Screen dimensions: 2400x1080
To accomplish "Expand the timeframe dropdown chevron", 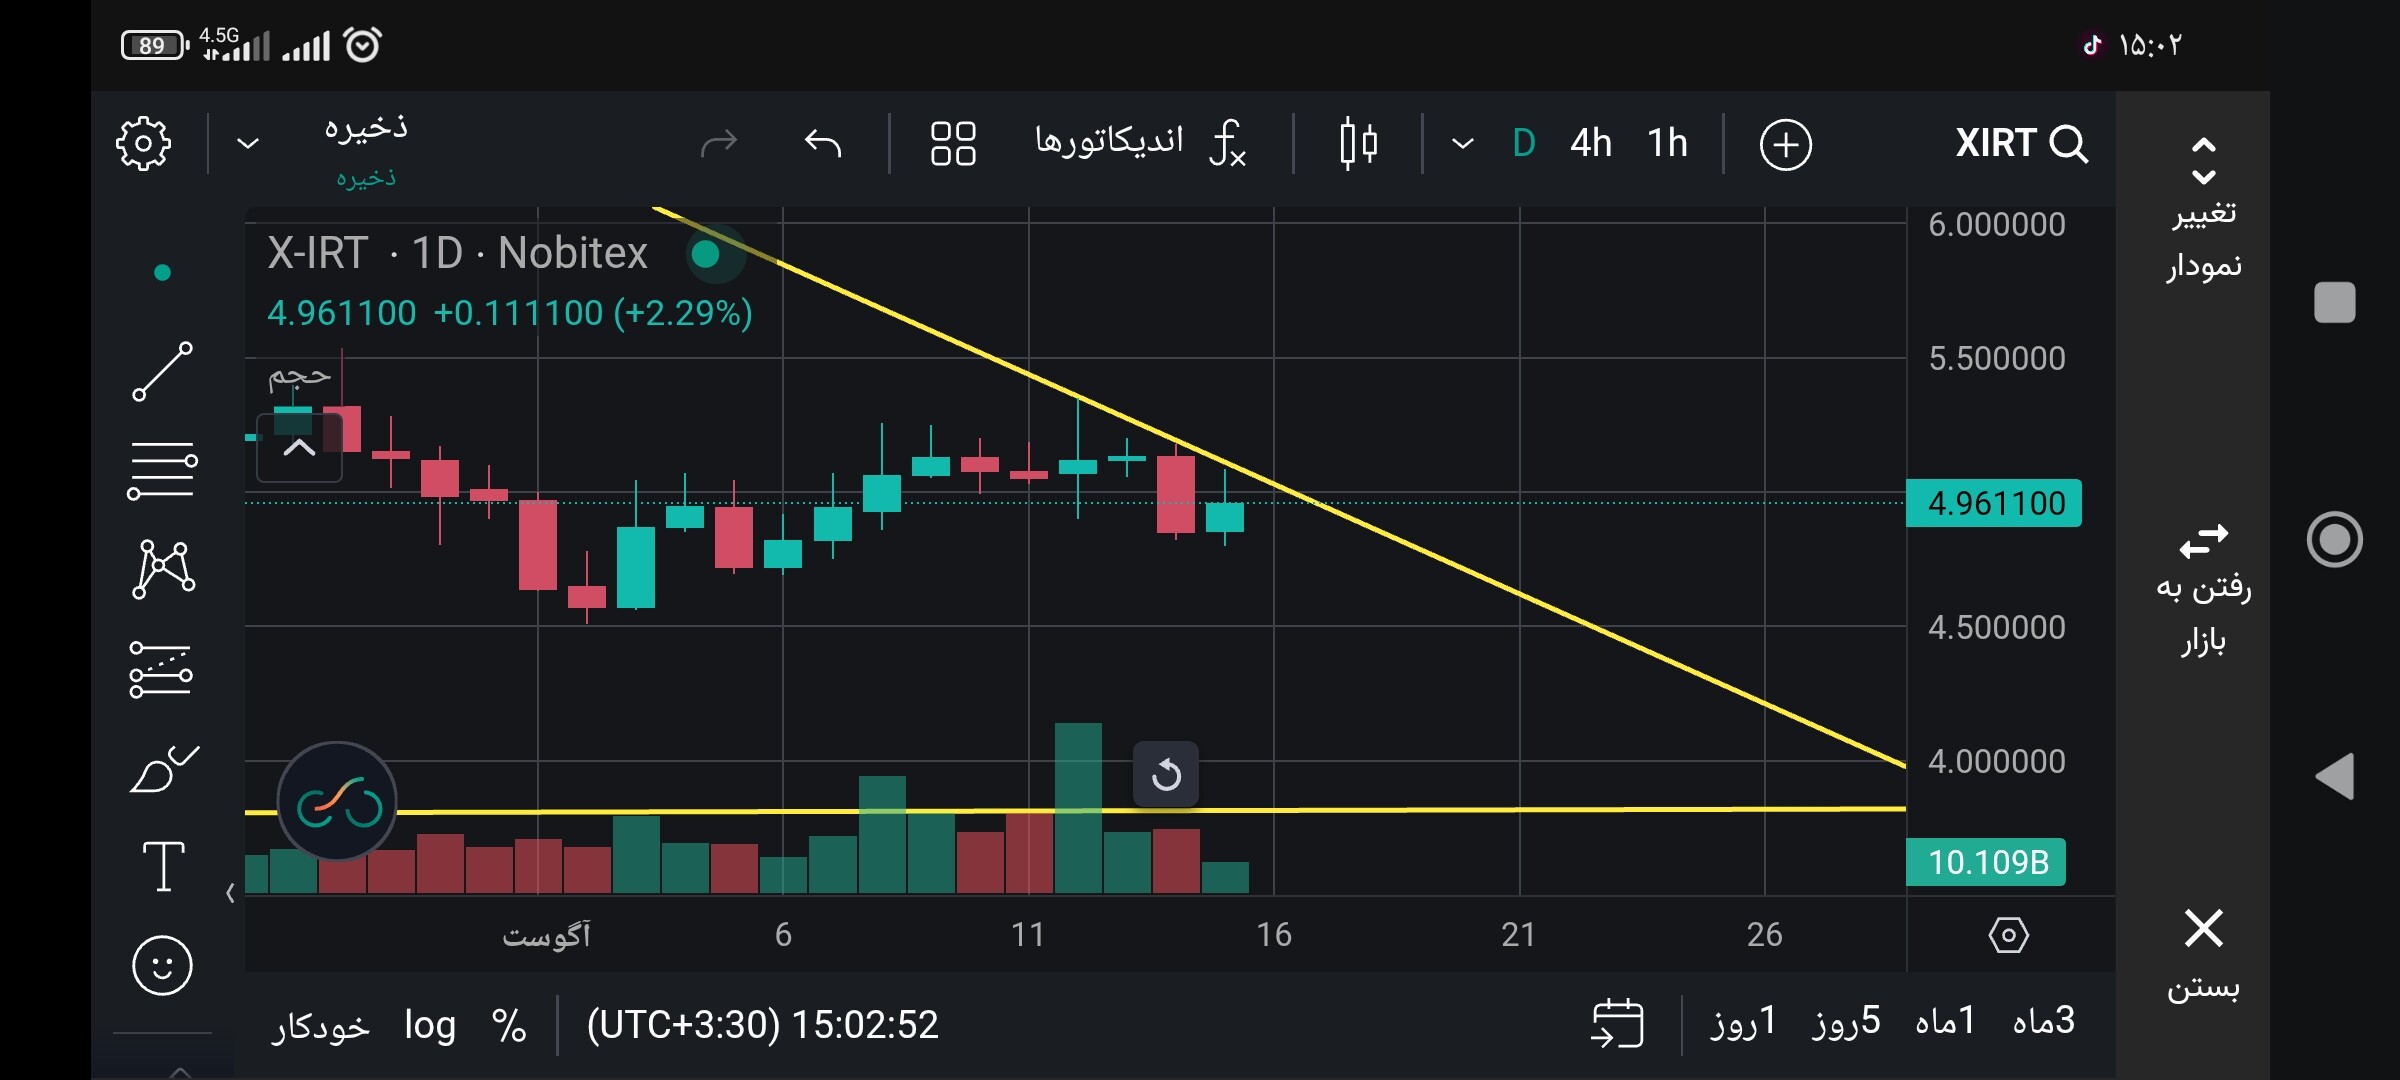I will coord(1462,144).
